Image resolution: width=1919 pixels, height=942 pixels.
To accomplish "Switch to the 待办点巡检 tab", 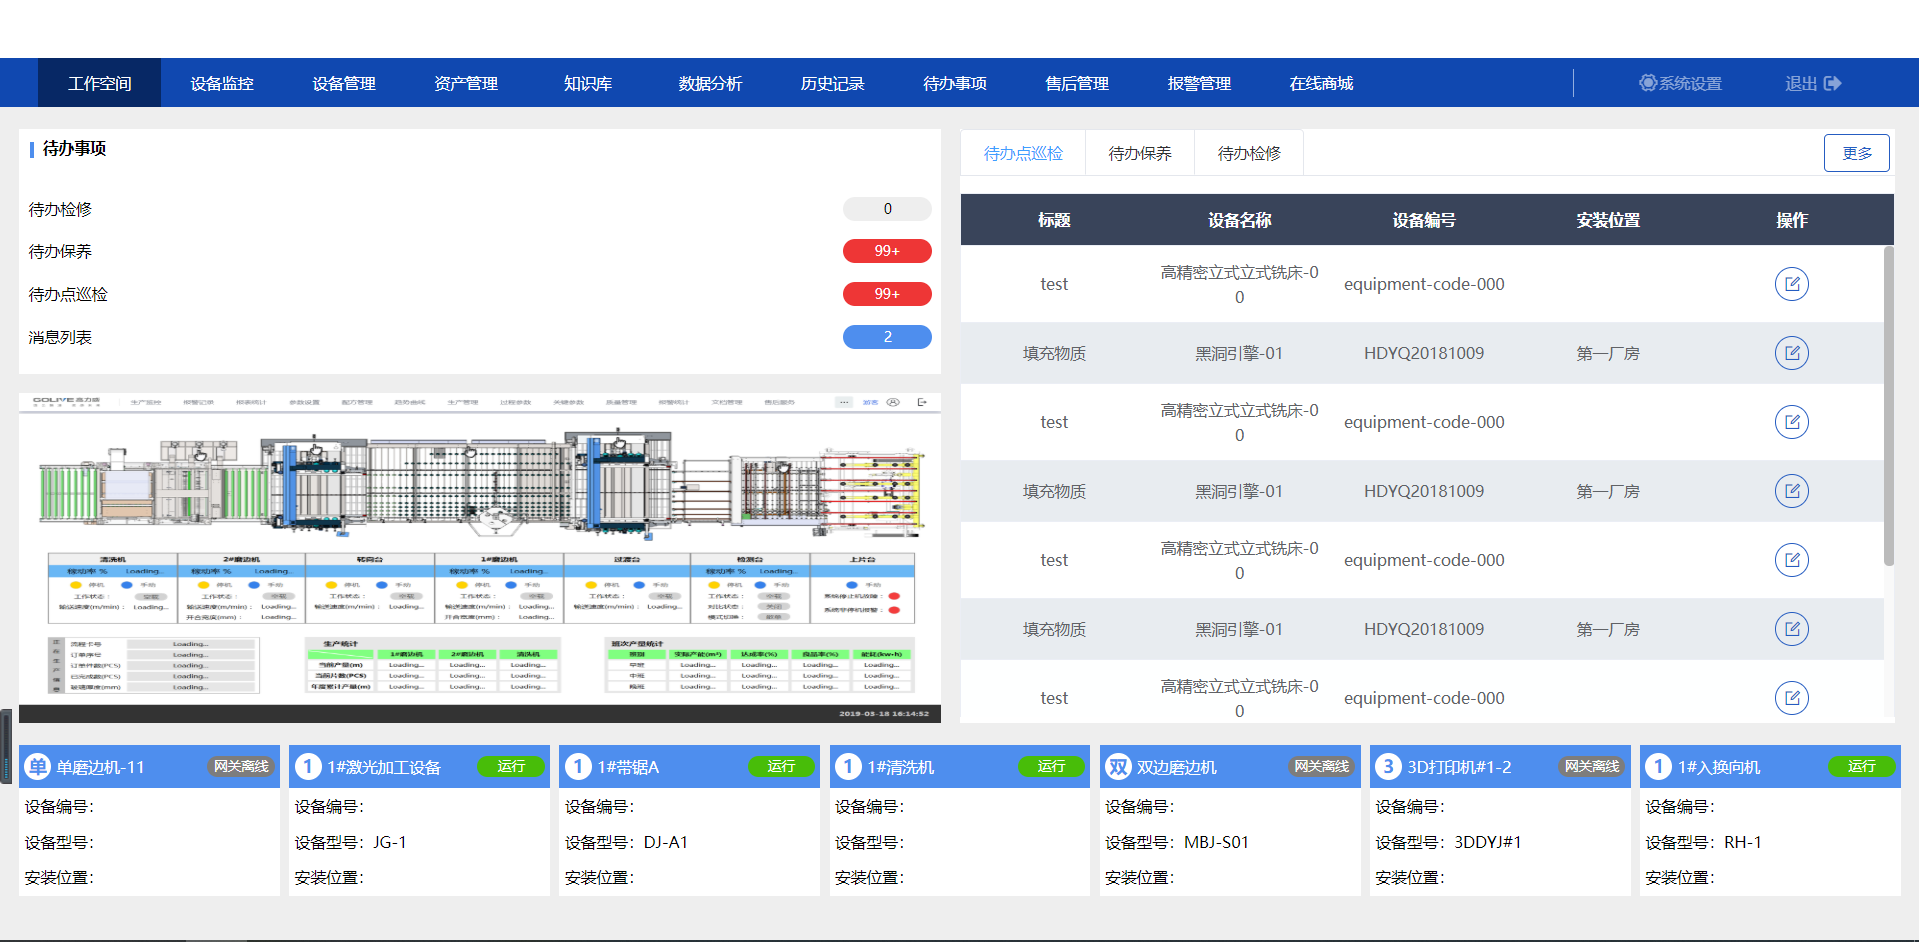I will [x=1023, y=153].
